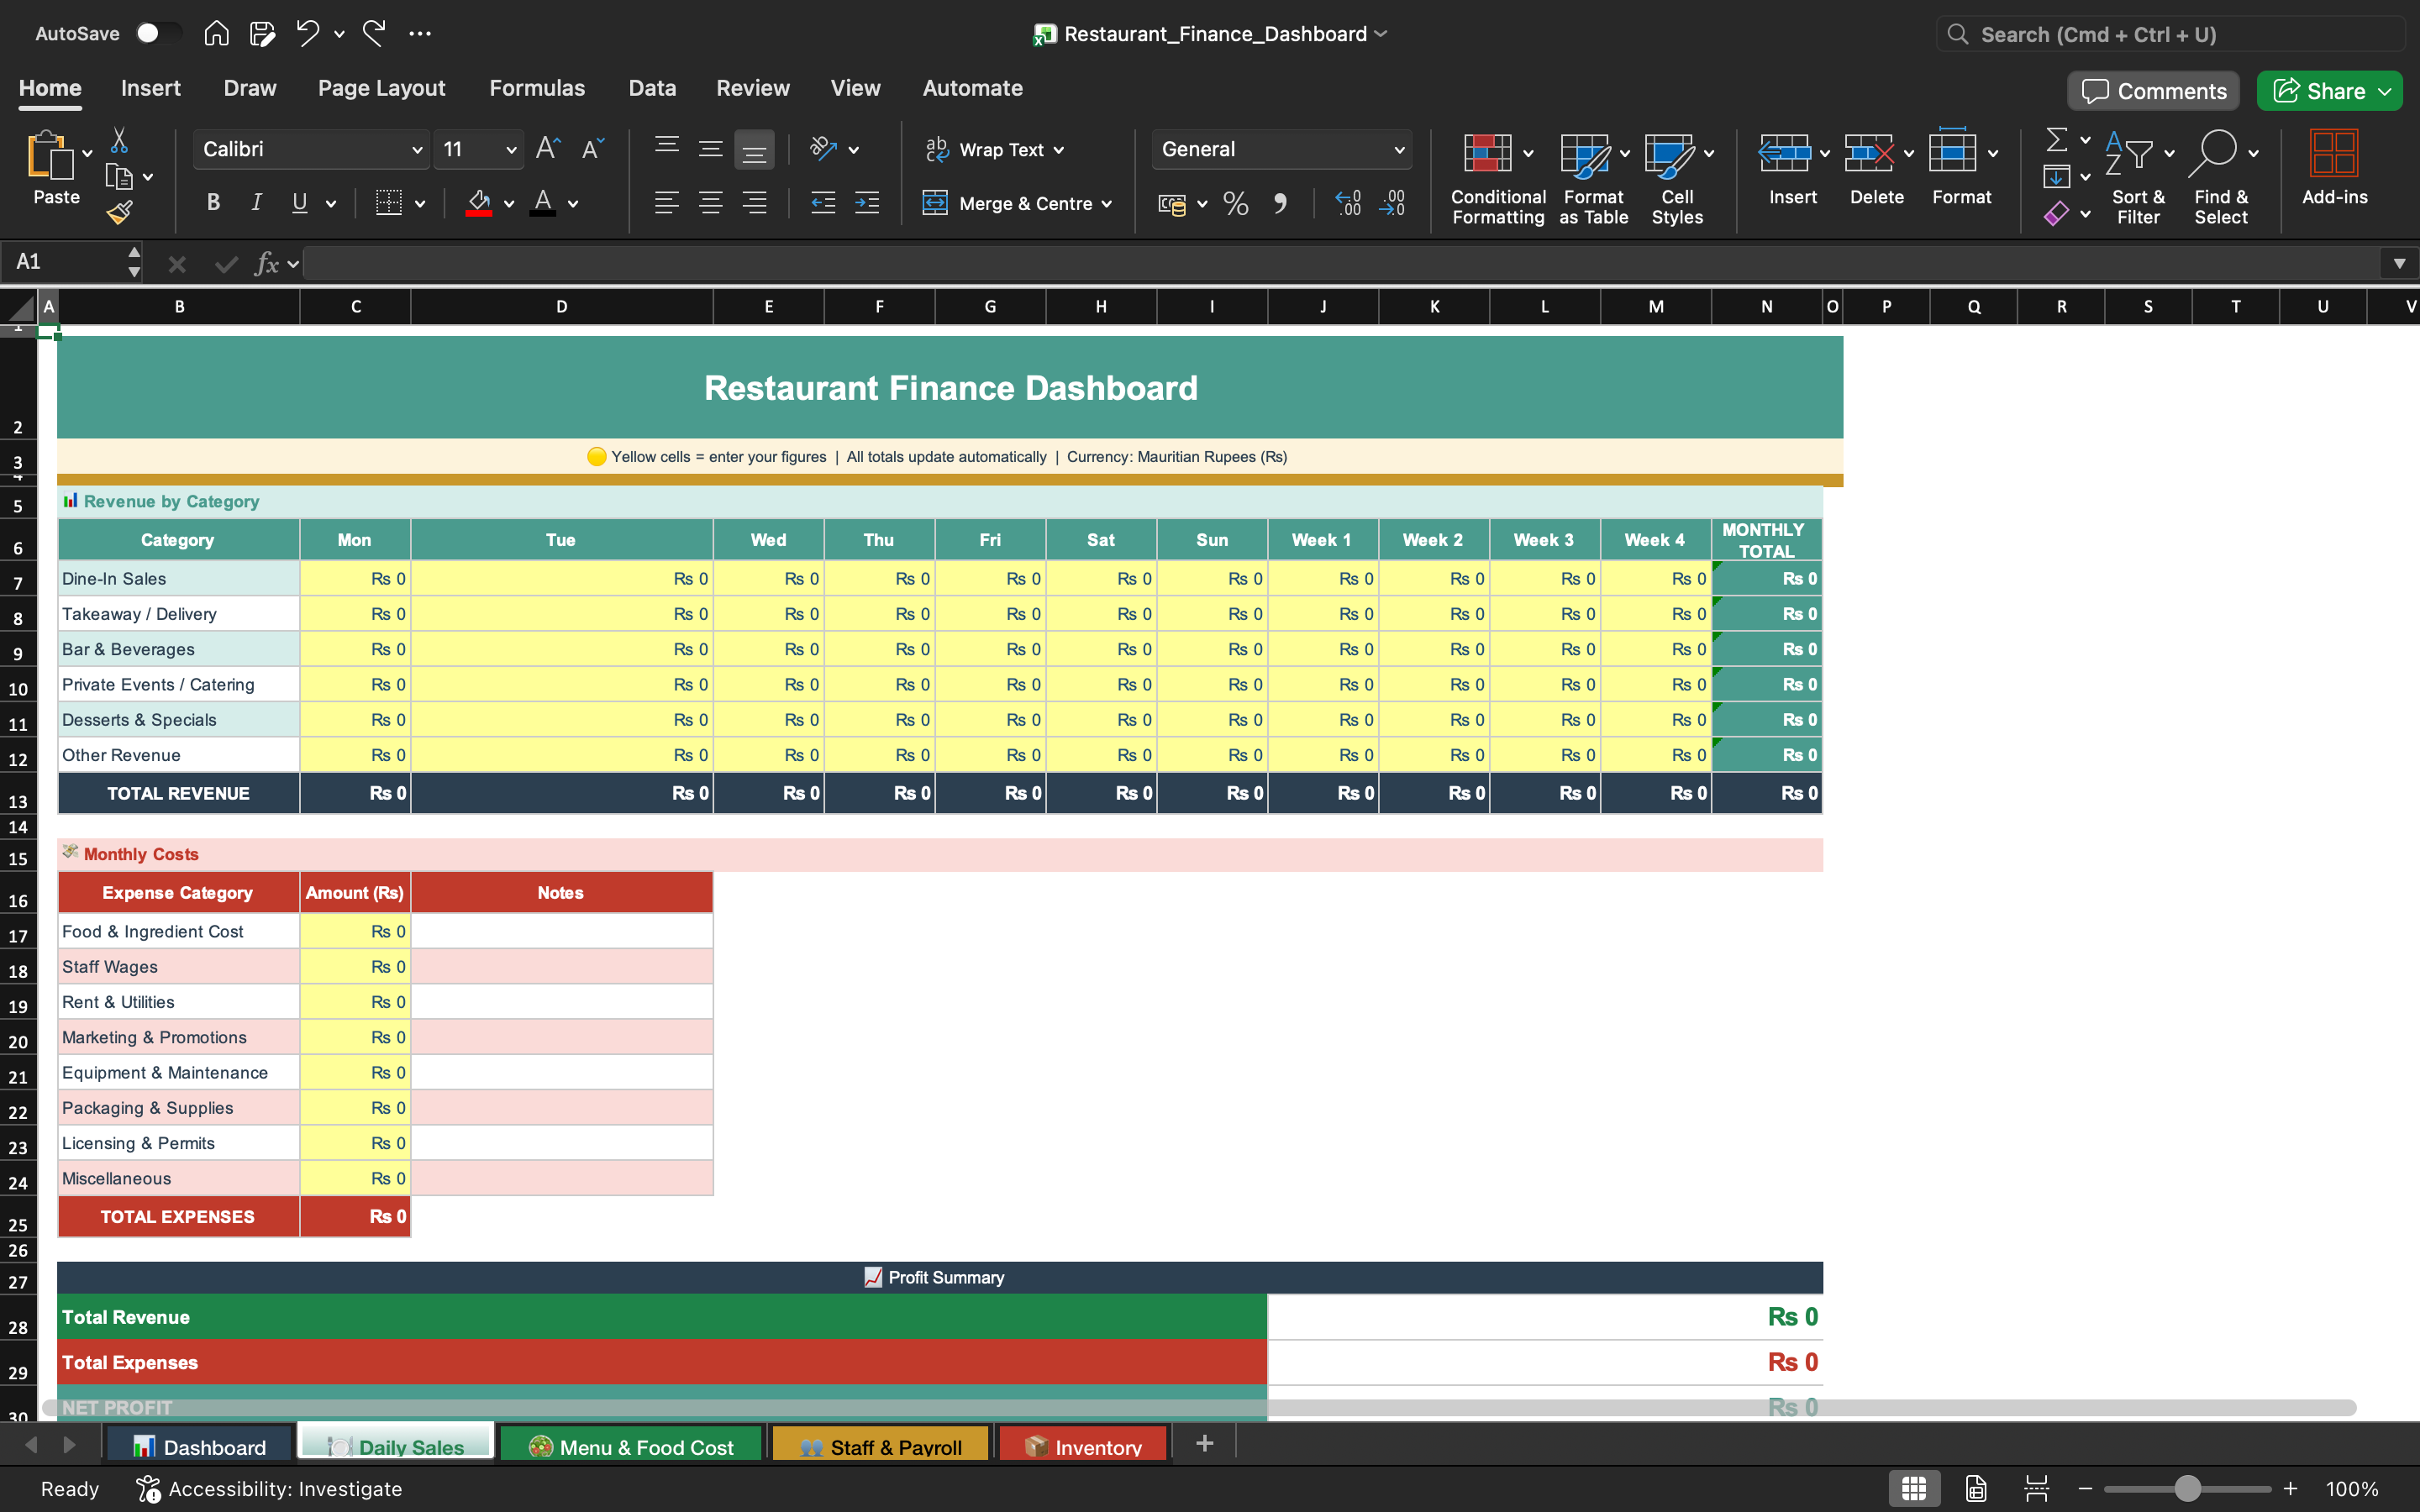Screen dimensions: 2420x1512
Task: Toggle top vertical alignment button
Action: pyautogui.click(x=666, y=149)
